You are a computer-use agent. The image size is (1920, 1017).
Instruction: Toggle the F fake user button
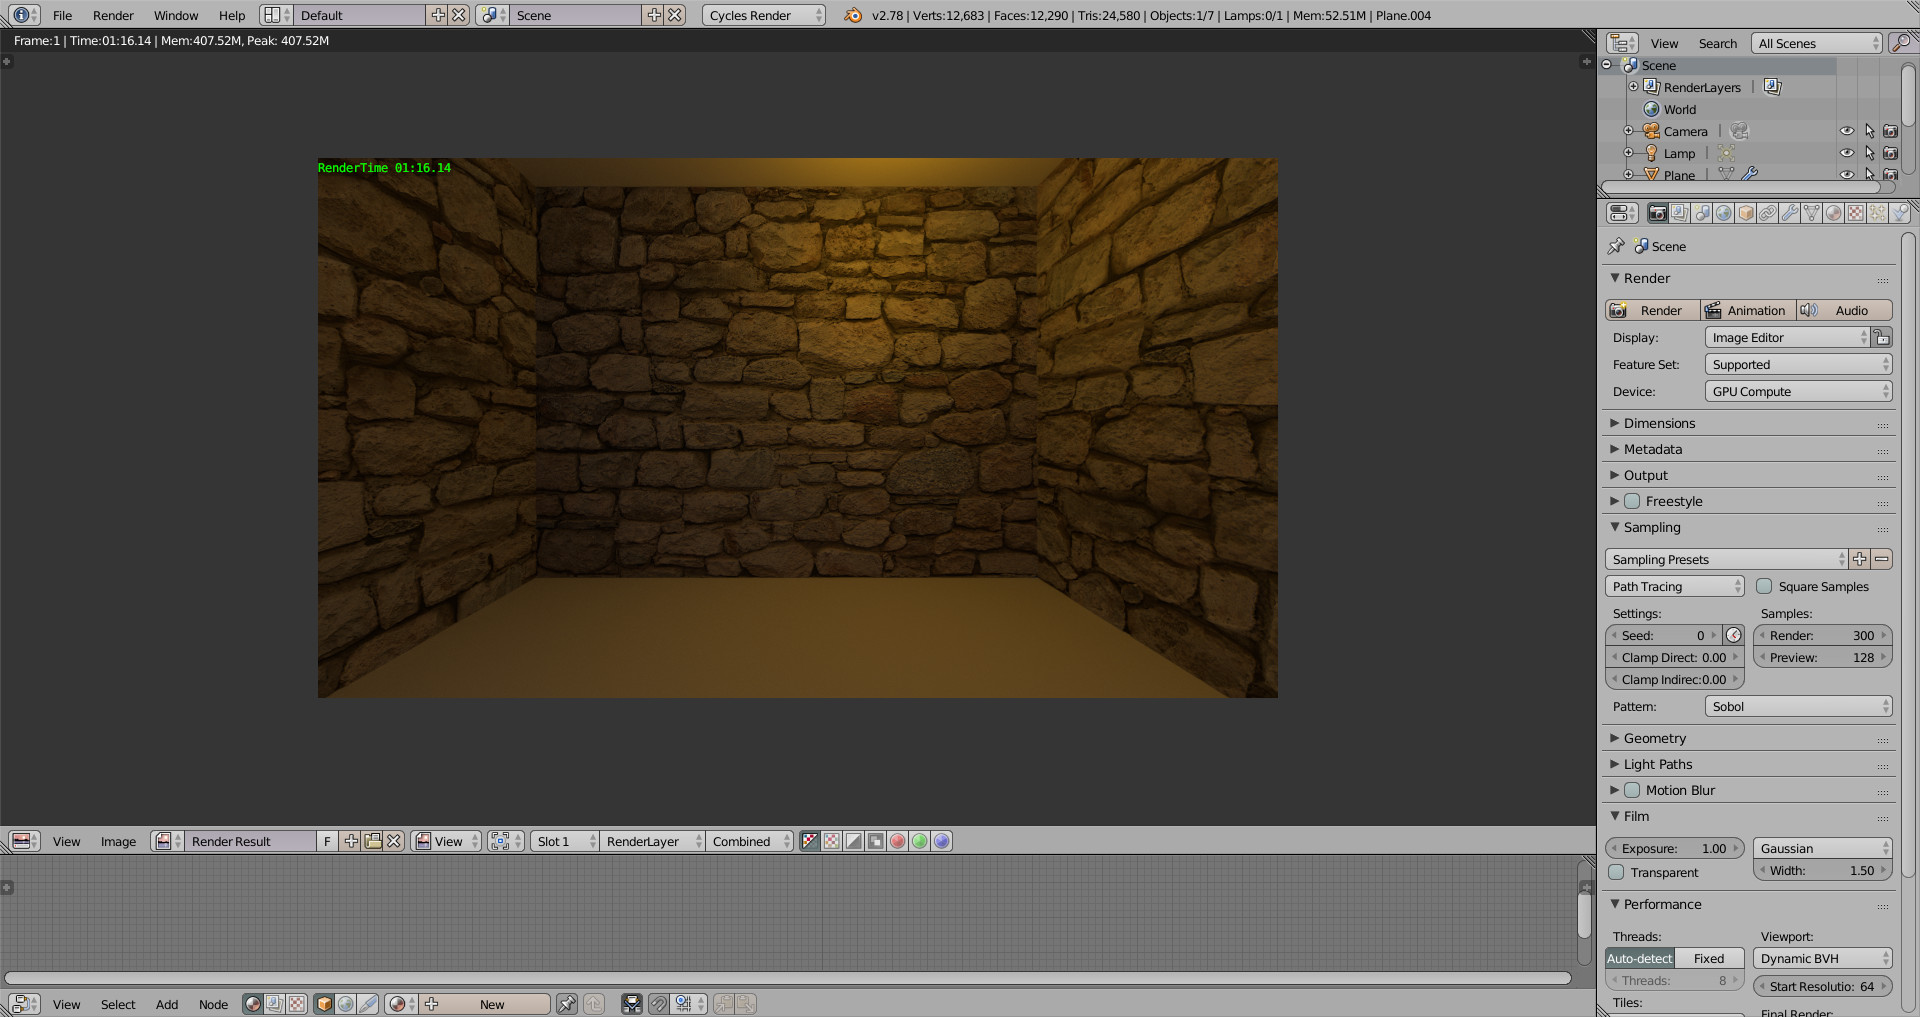327,841
